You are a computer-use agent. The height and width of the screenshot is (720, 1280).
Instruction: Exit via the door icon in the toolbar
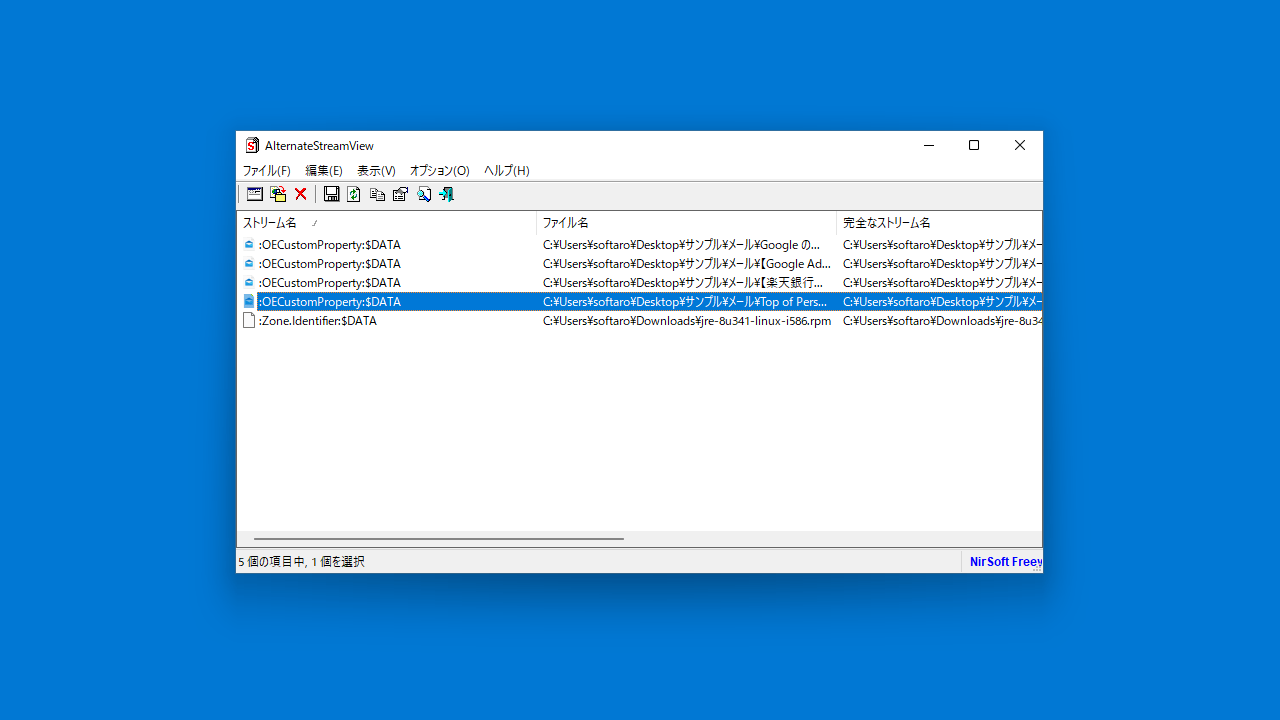point(446,194)
